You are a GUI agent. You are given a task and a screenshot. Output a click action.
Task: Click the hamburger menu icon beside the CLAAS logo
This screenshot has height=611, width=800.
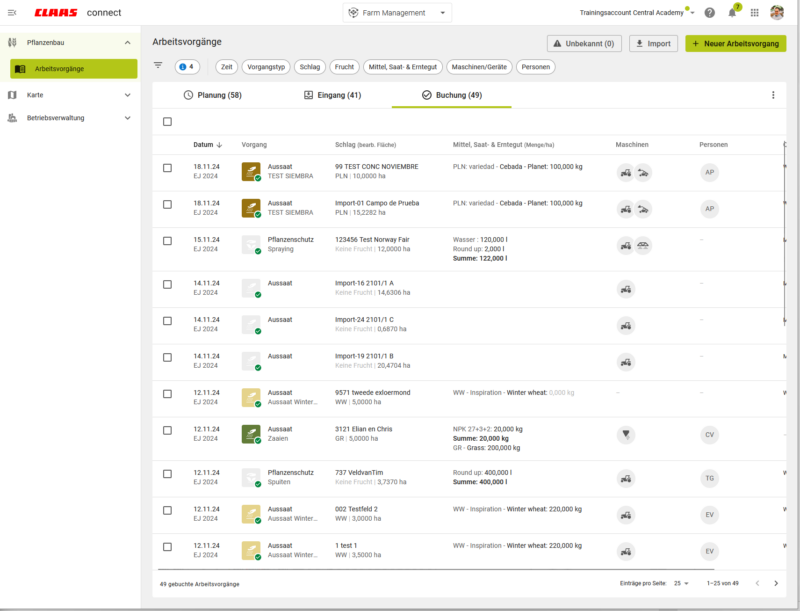[12, 13]
